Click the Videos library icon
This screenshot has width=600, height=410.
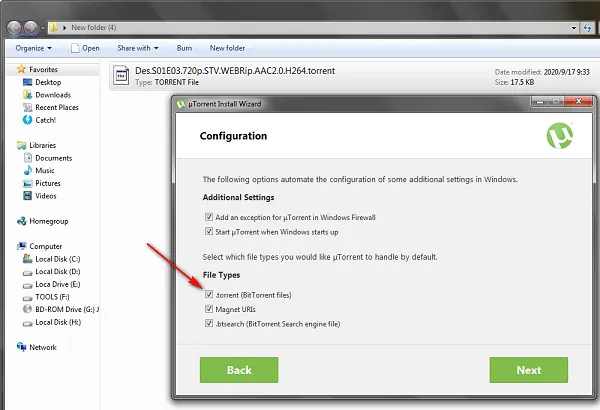tap(28, 196)
